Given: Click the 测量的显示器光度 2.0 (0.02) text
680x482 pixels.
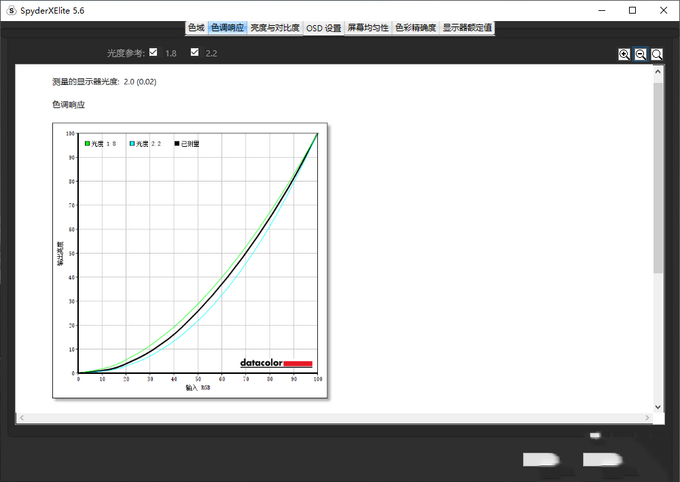Looking at the screenshot, I should coord(104,82).
